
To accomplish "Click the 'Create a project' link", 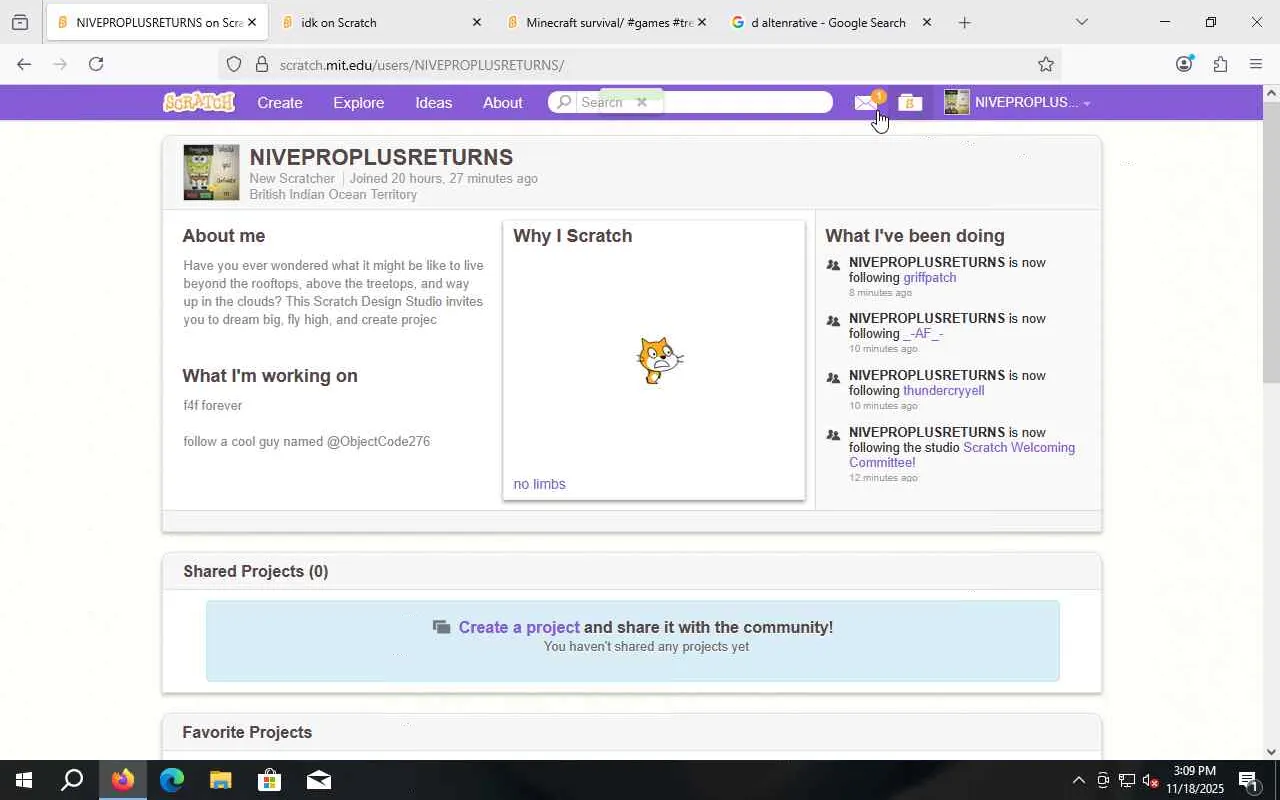I will point(519,627).
